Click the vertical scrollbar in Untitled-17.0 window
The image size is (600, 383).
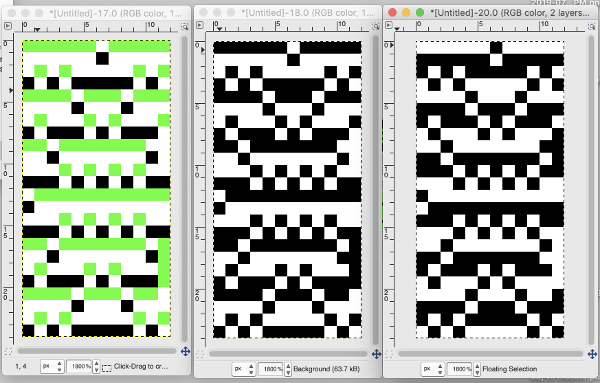tap(185, 189)
